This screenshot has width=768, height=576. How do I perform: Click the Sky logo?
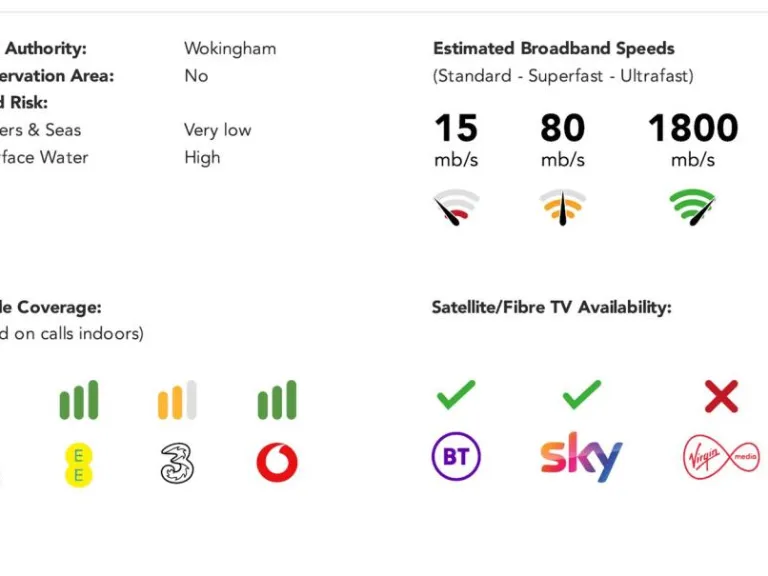coord(581,458)
